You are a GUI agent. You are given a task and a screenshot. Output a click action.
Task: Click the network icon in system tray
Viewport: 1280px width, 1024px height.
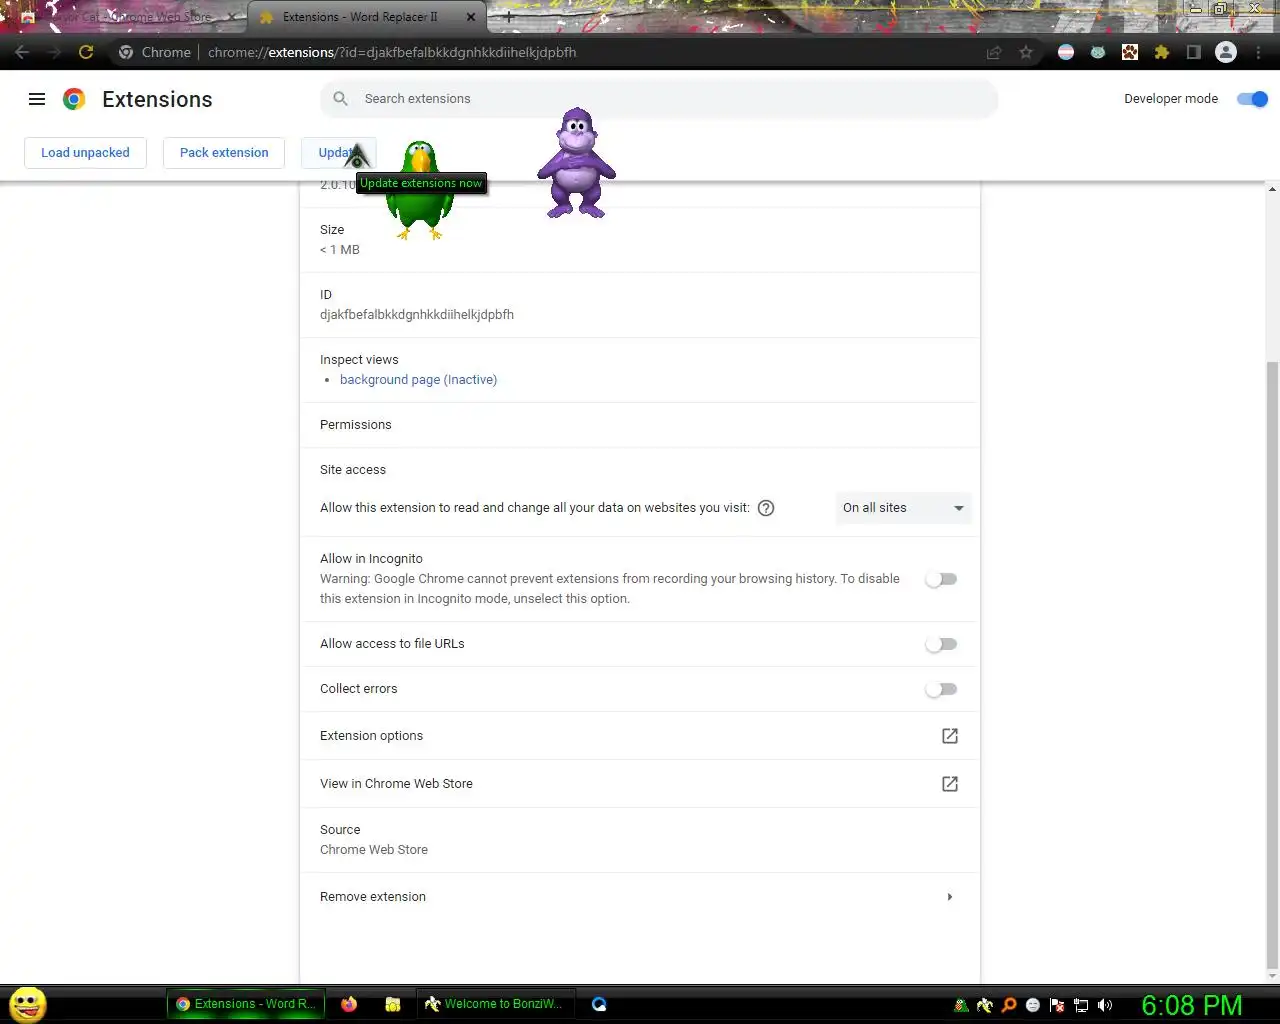(1081, 1005)
